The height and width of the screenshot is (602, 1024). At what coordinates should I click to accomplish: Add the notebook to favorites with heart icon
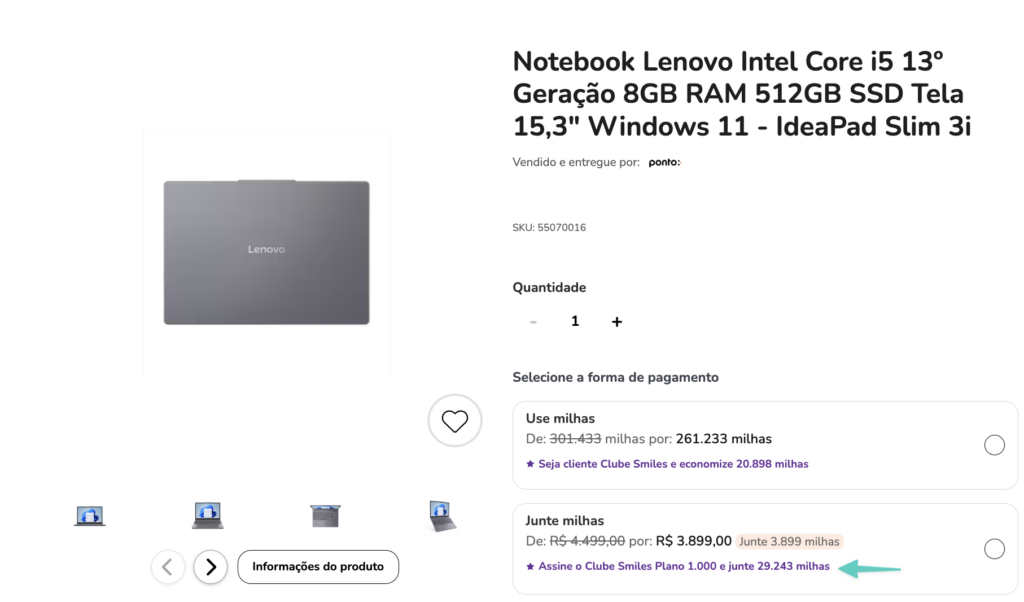click(455, 421)
